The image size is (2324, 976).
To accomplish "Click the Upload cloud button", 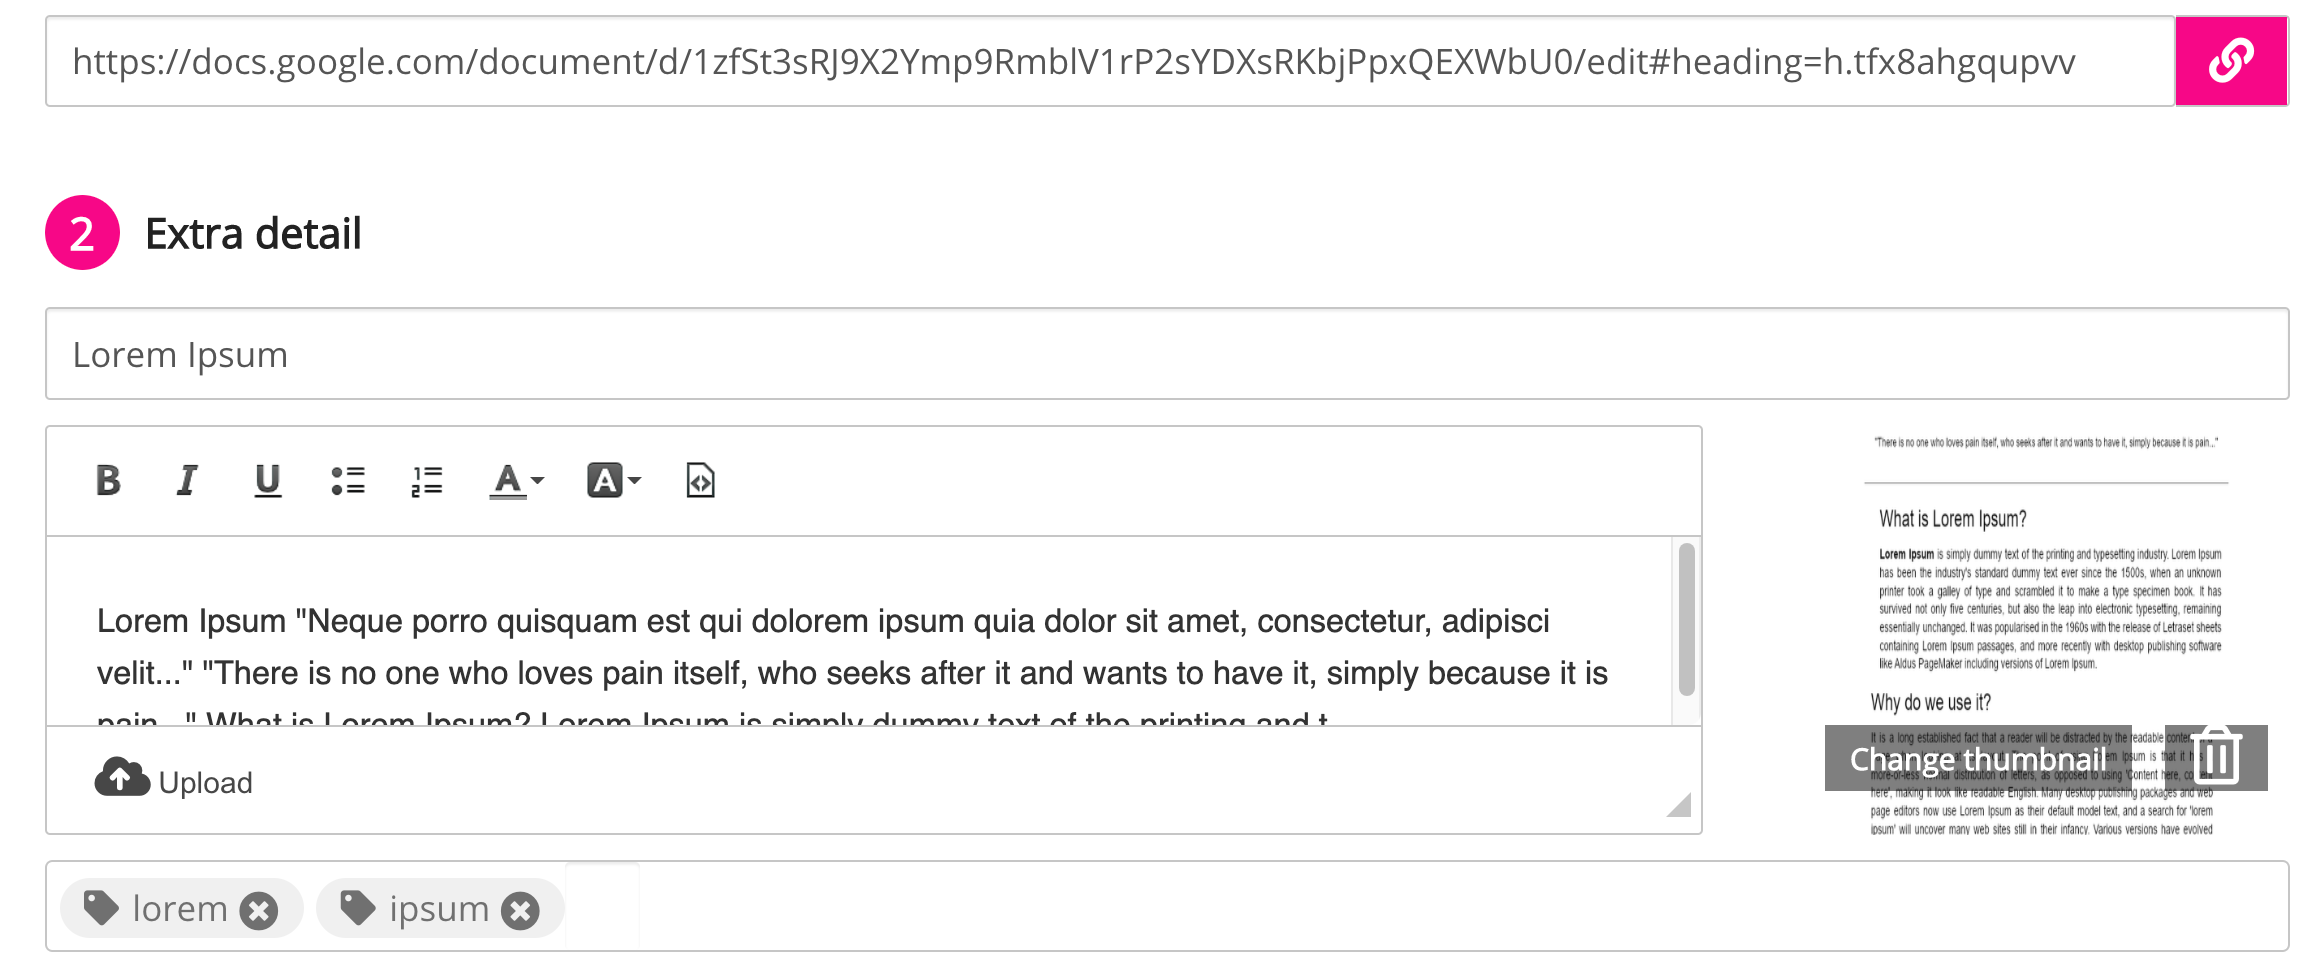I will (x=174, y=780).
